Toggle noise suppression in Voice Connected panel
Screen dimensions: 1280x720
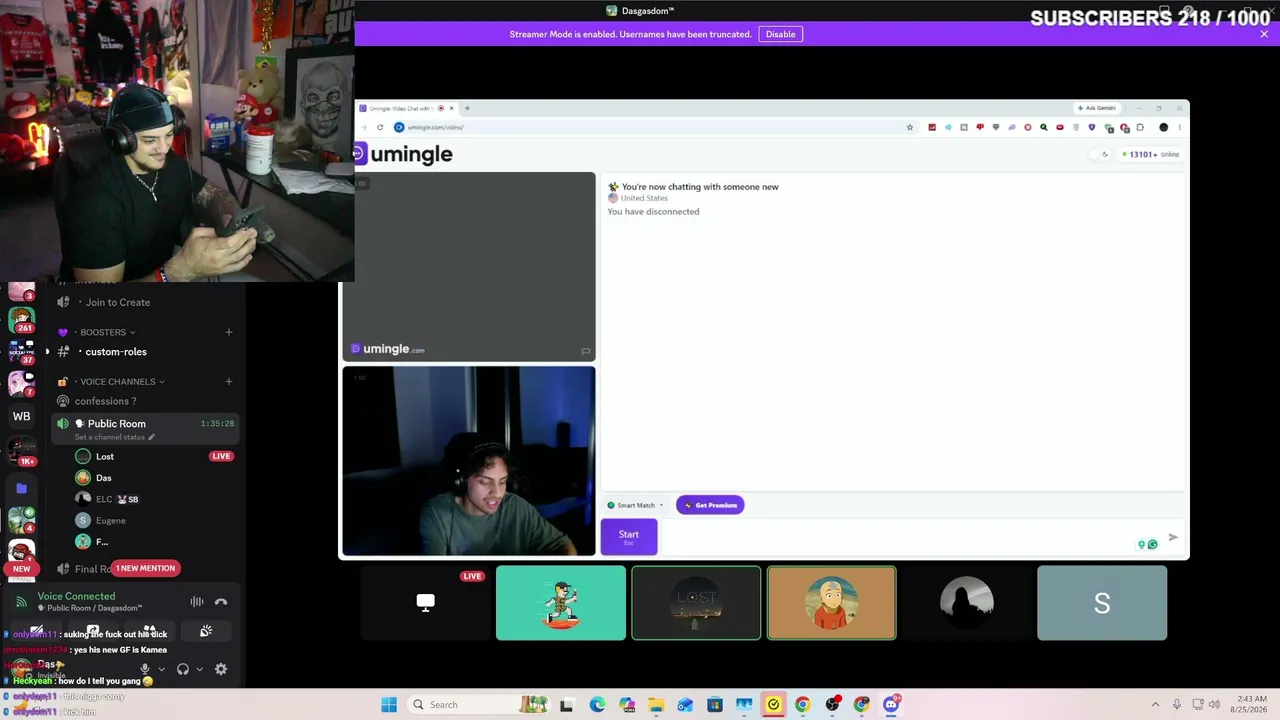click(197, 601)
